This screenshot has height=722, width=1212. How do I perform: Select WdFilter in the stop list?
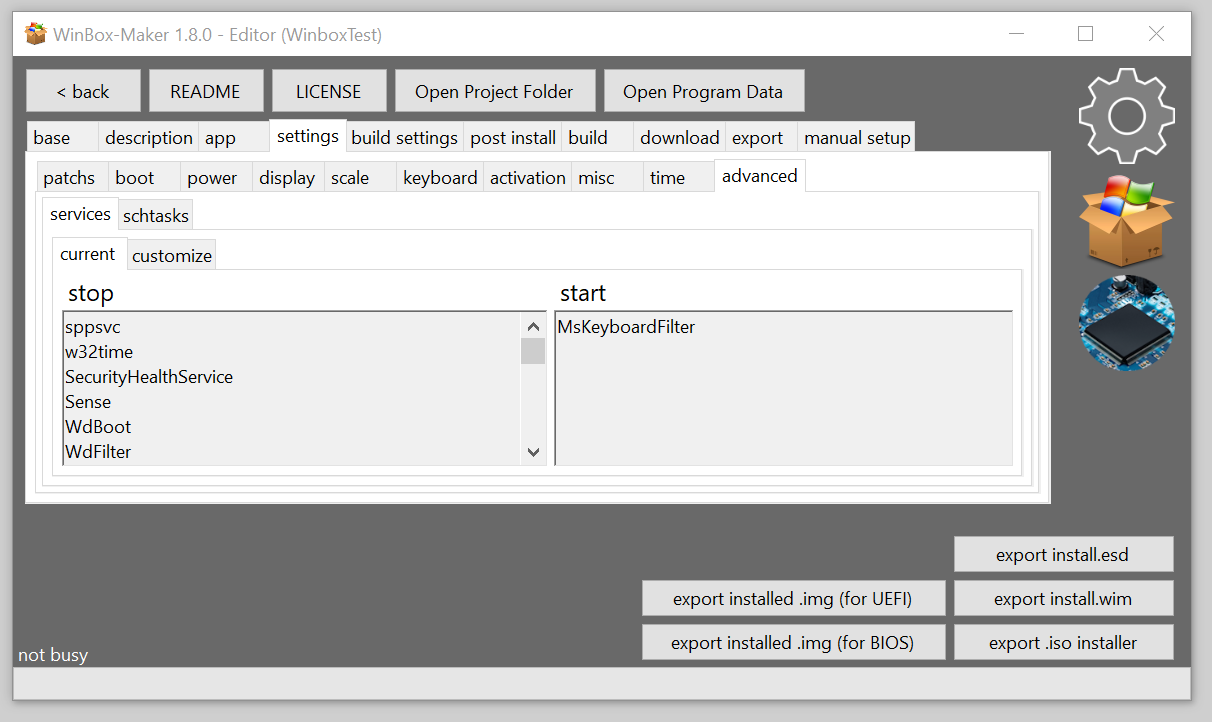tap(291, 451)
